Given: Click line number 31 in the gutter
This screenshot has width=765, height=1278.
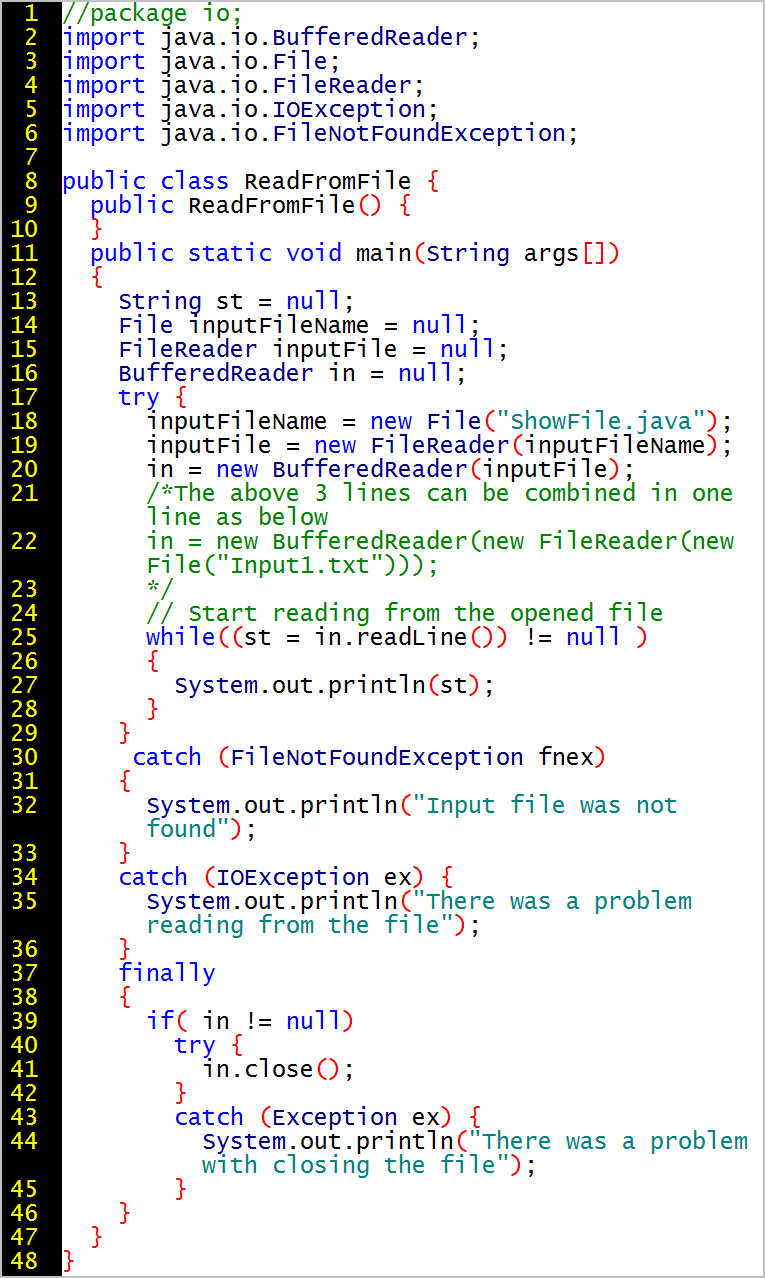Looking at the screenshot, I should (x=23, y=782).
